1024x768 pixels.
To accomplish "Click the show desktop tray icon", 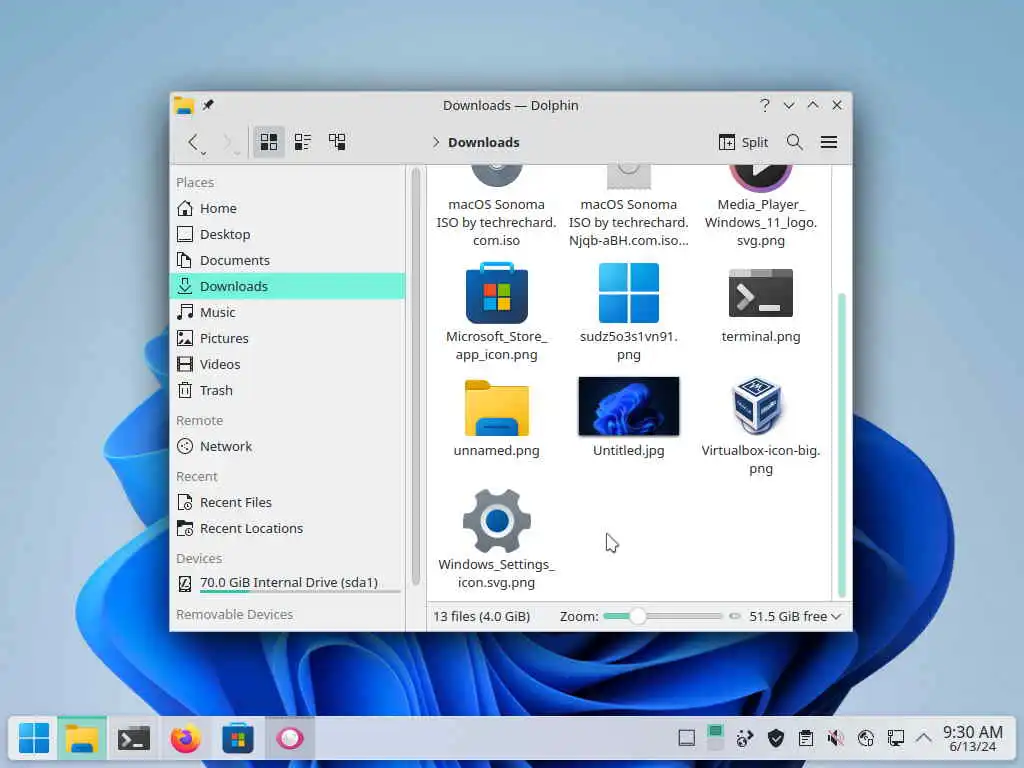I will (x=686, y=739).
